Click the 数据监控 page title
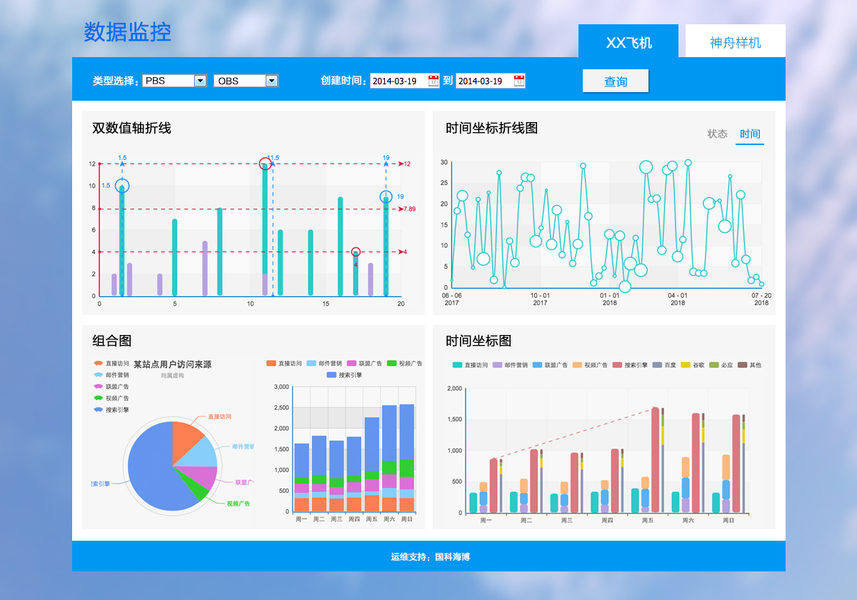The image size is (857, 600). 127,32
